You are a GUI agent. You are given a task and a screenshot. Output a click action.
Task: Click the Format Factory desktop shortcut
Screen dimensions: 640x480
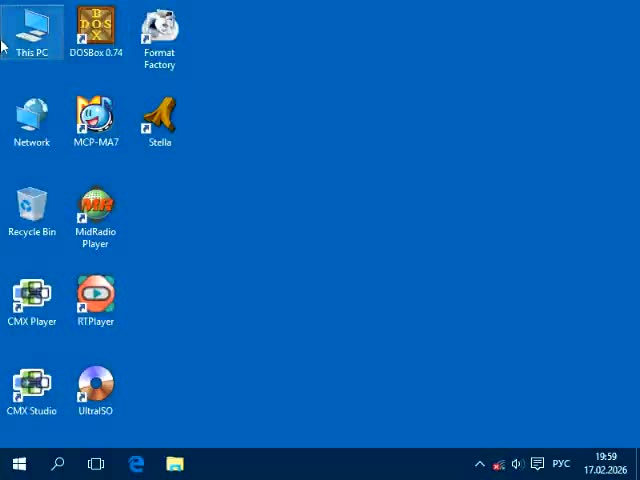pos(159,29)
